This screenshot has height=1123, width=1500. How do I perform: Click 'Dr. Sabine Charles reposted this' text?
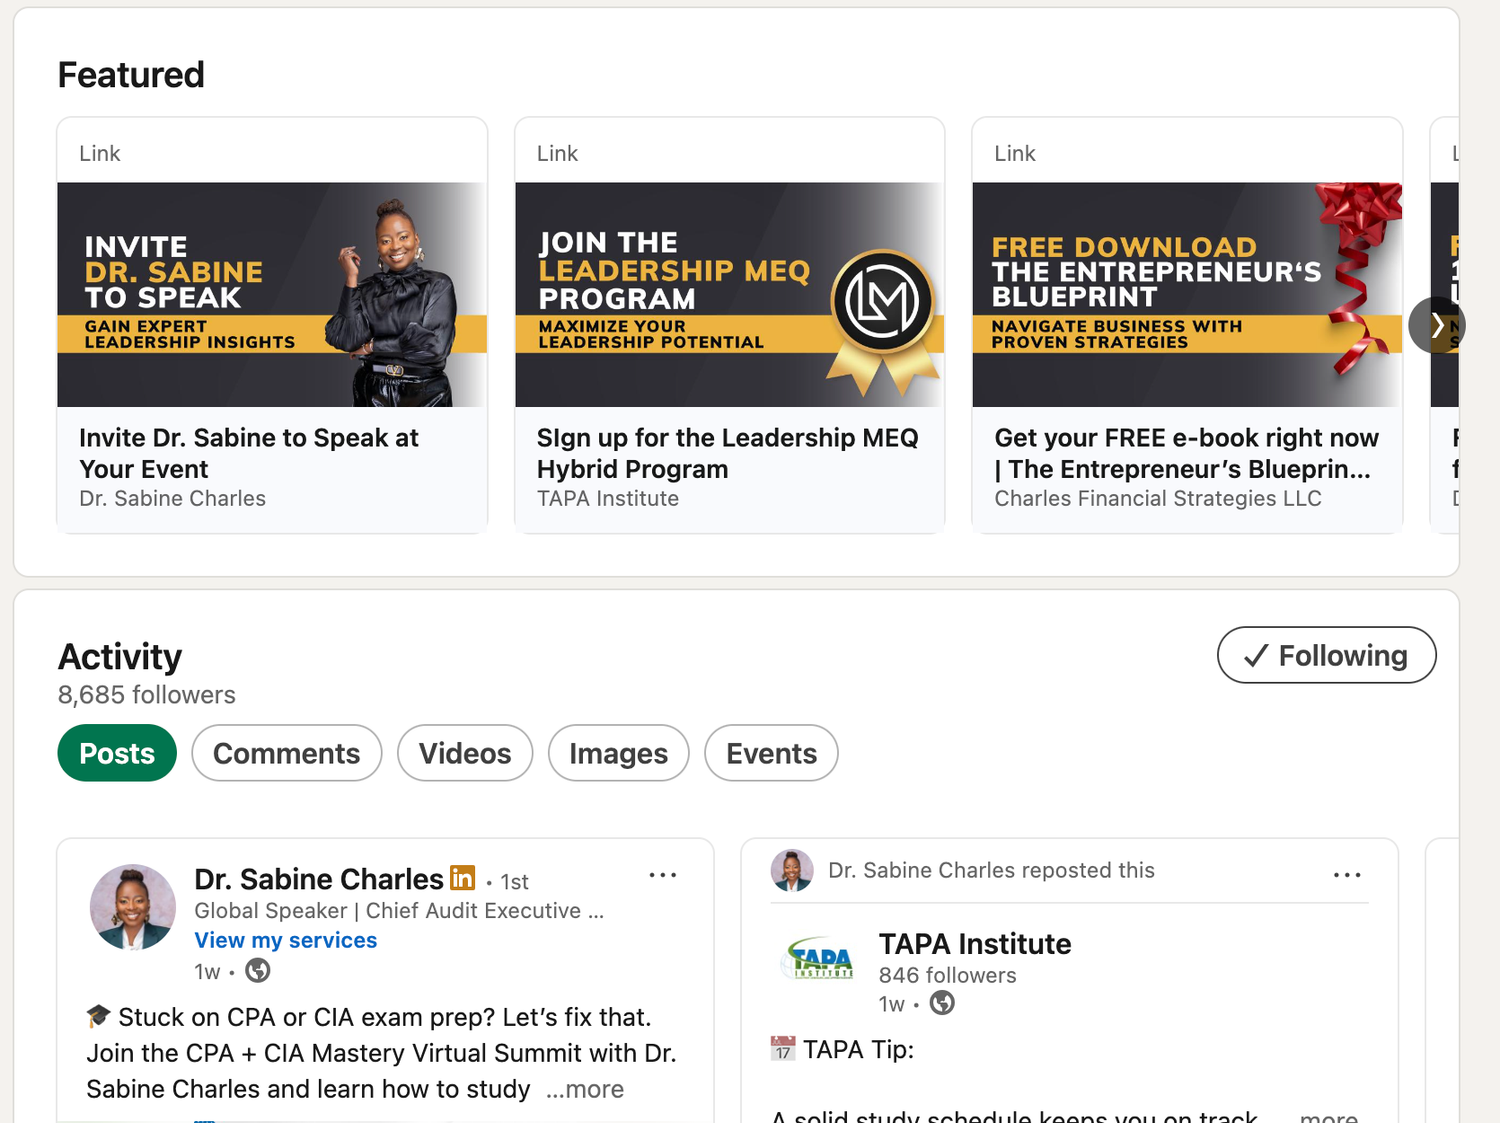[991, 870]
